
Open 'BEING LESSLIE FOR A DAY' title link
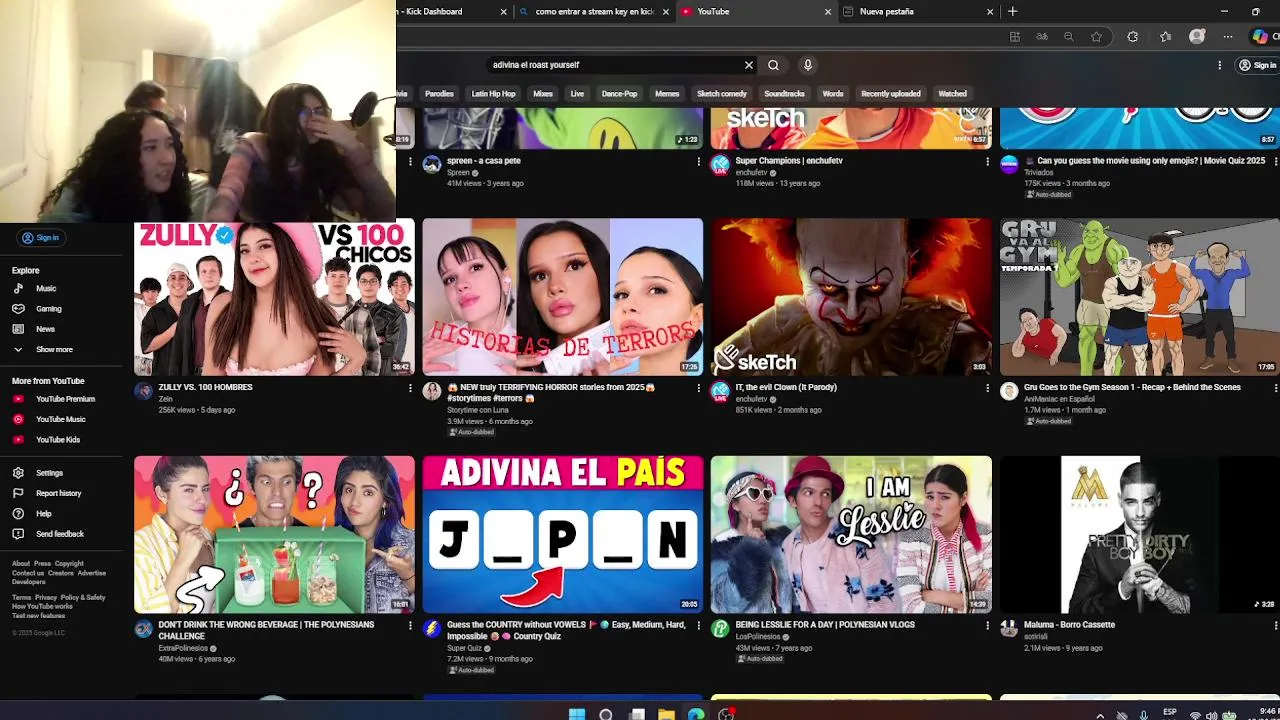(825, 625)
